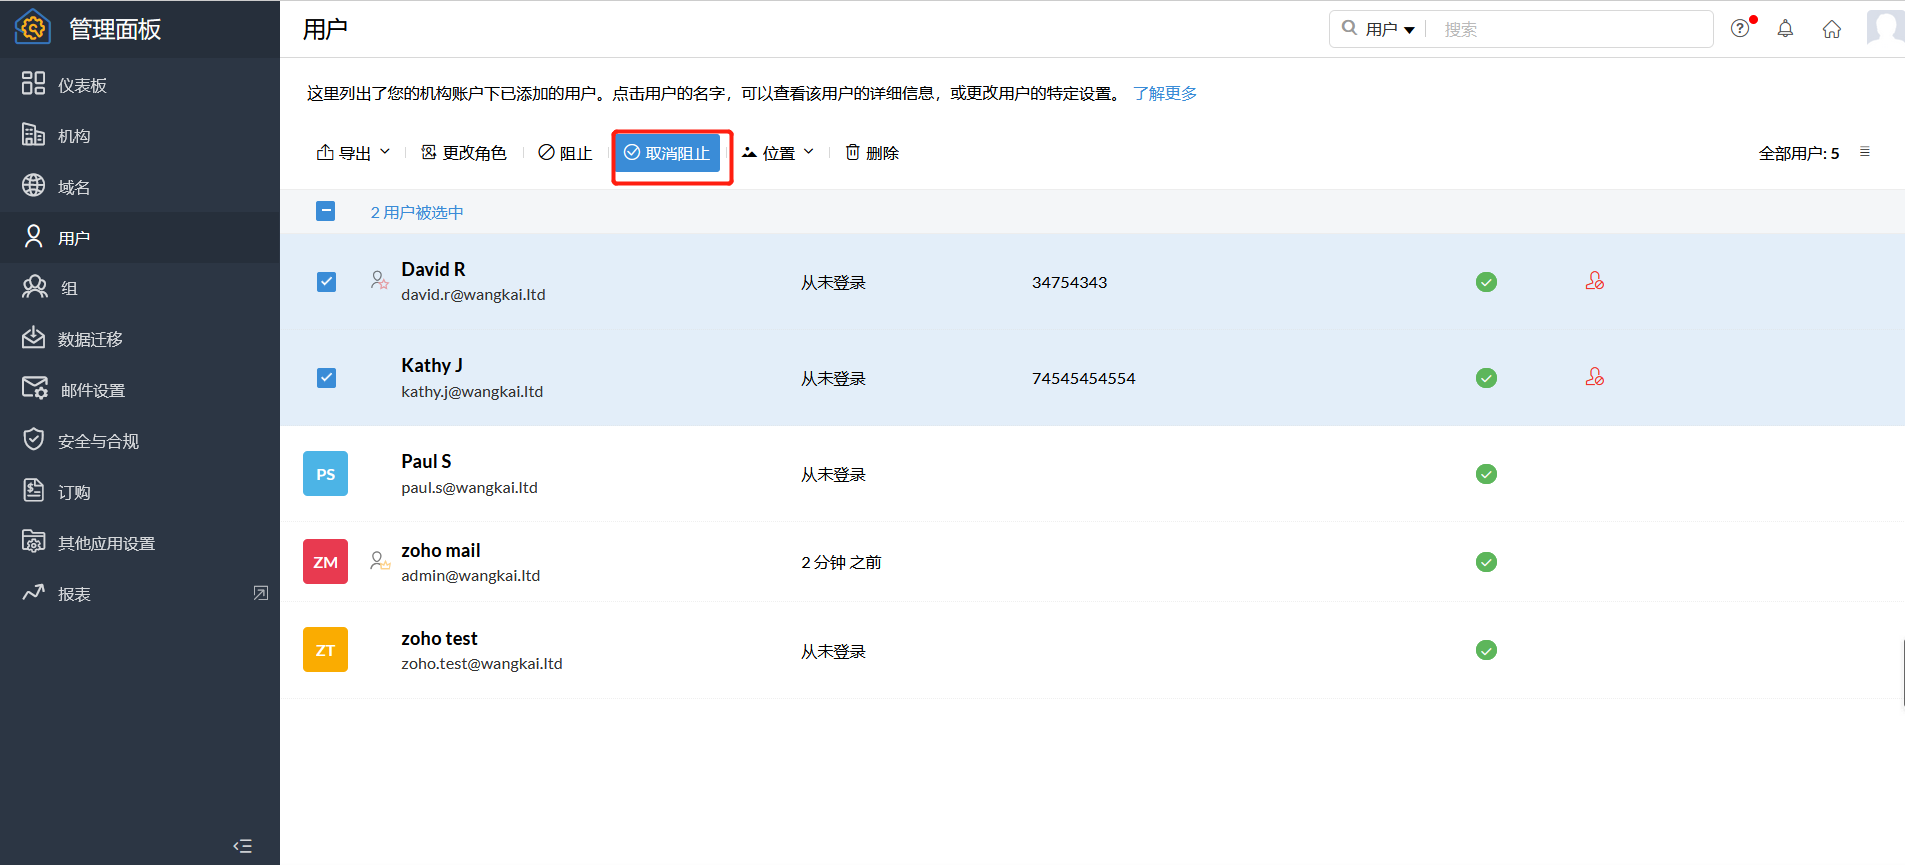This screenshot has width=1905, height=865.
Task: Click the 搜索 search input field
Action: pyautogui.click(x=1570, y=30)
